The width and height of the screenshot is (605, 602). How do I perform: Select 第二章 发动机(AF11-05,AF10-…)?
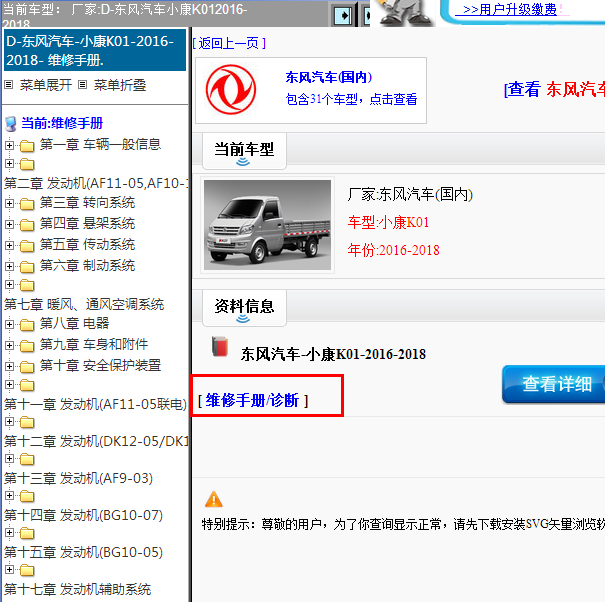coord(96,183)
